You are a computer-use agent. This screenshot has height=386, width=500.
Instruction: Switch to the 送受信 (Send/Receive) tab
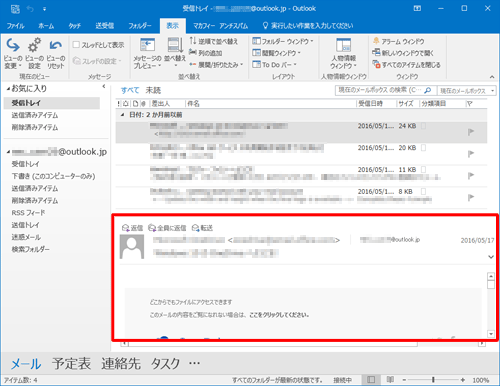point(105,26)
